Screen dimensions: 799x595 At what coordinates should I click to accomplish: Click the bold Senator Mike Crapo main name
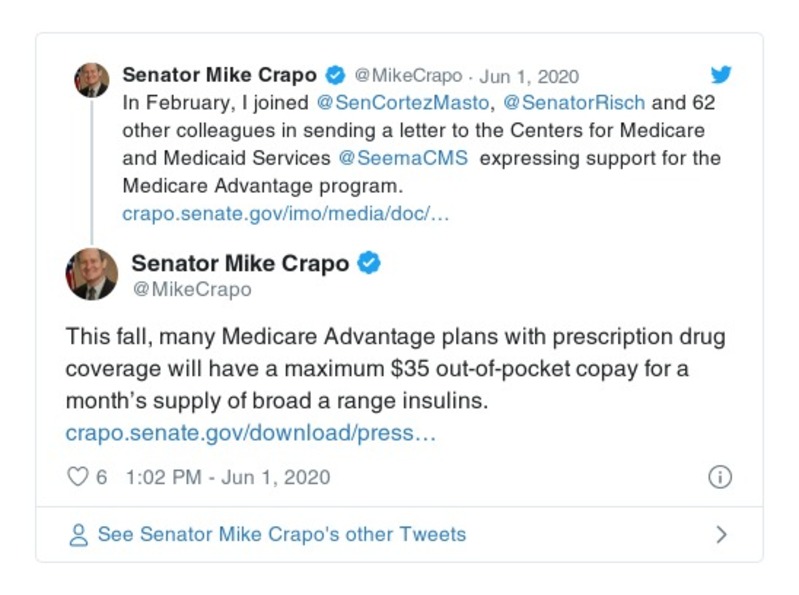pos(240,264)
